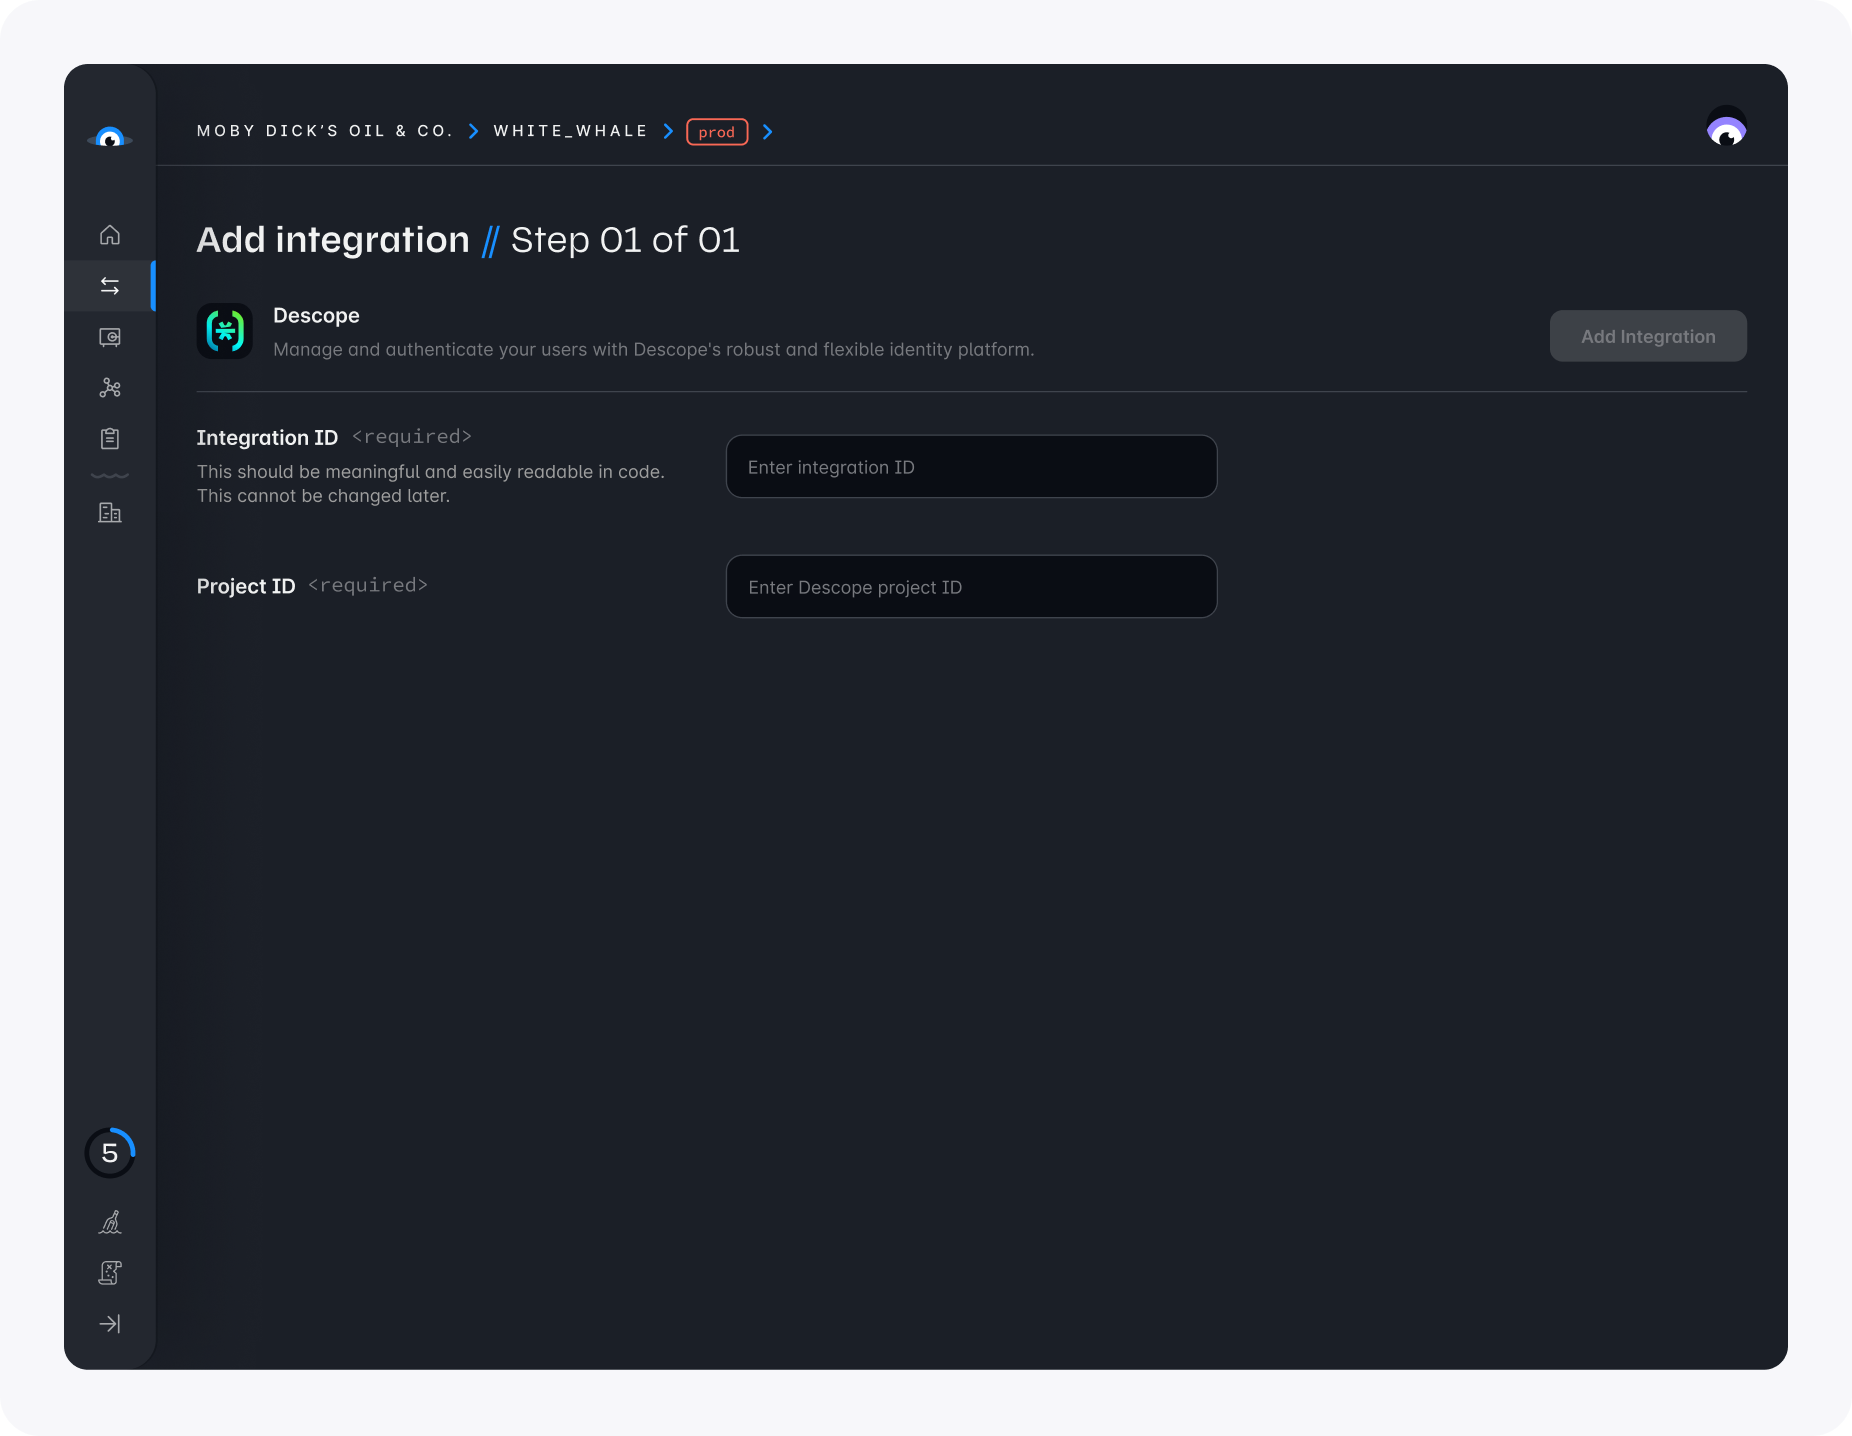Click the Project ID label
1852x1436 pixels.
click(246, 586)
